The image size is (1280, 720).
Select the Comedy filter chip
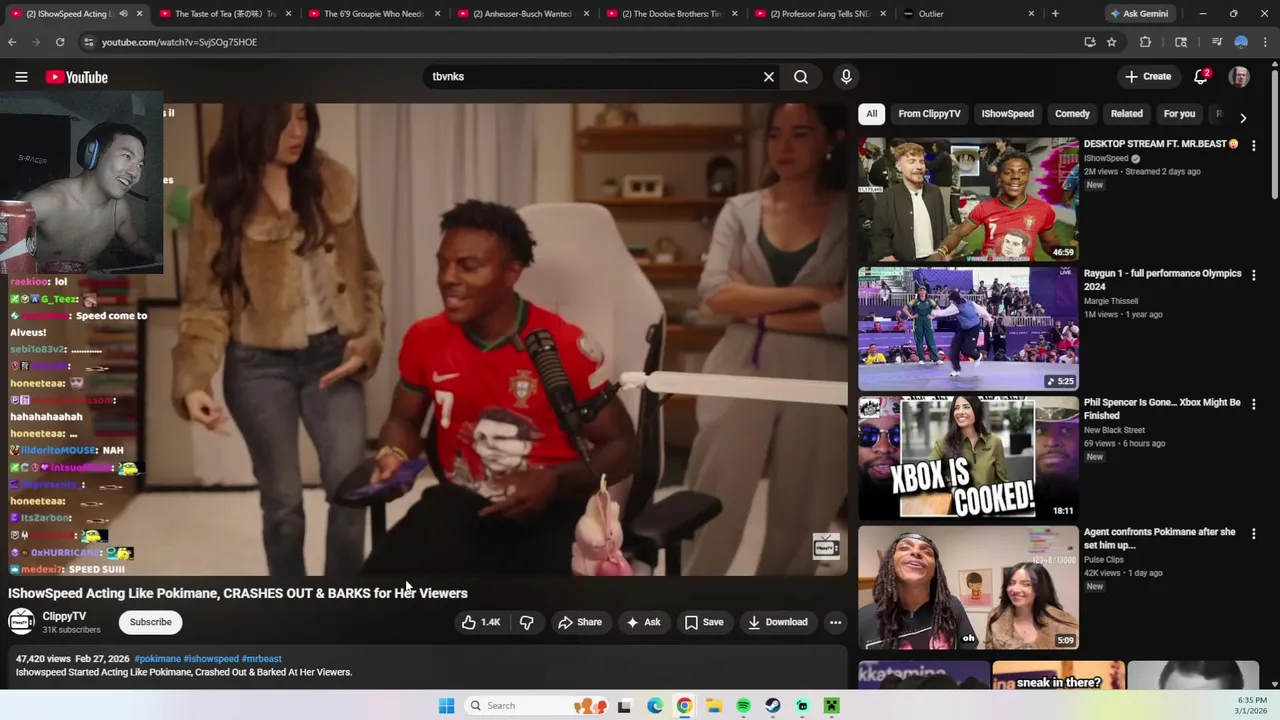pos(1072,114)
